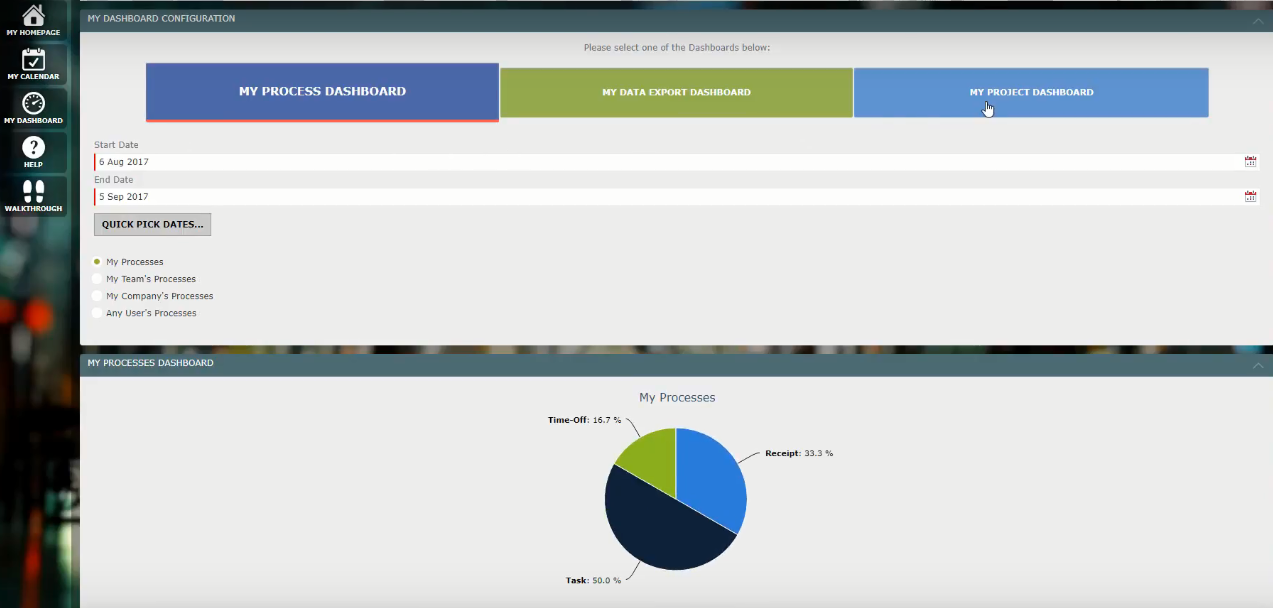Open My Dashboard via the sidebar icon
This screenshot has height=608, width=1273.
coord(33,106)
